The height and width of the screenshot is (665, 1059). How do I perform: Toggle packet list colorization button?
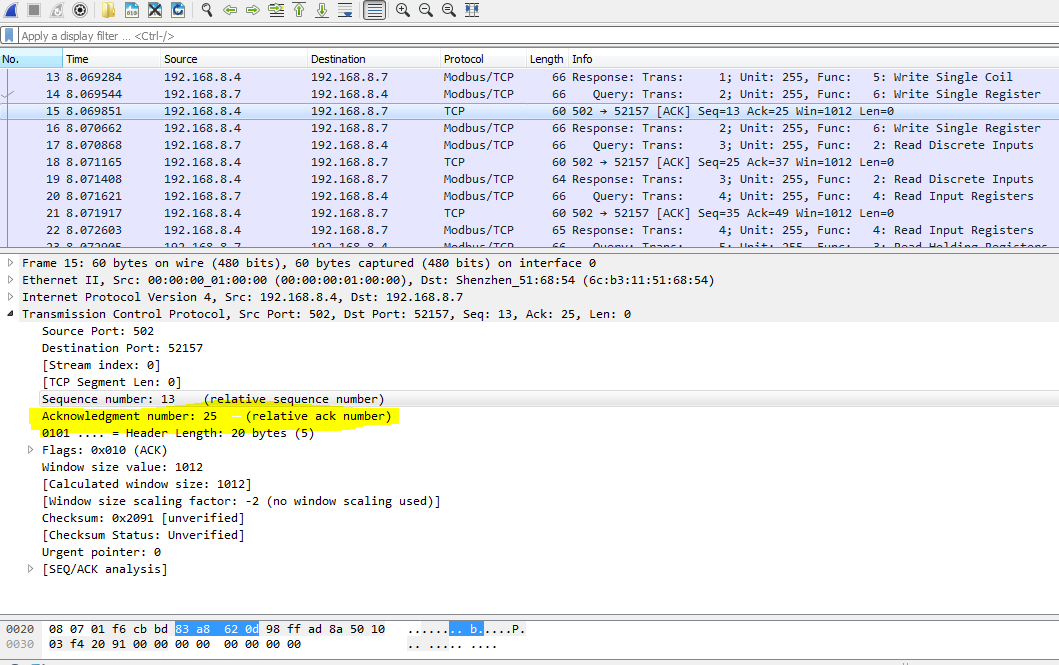[x=374, y=9]
